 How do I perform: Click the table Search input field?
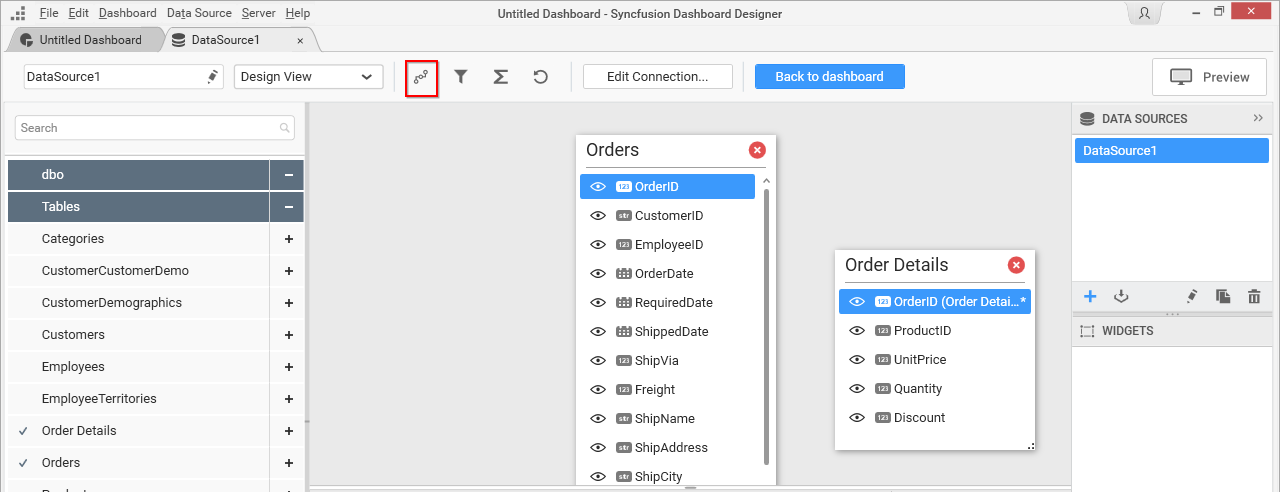pyautogui.click(x=147, y=128)
